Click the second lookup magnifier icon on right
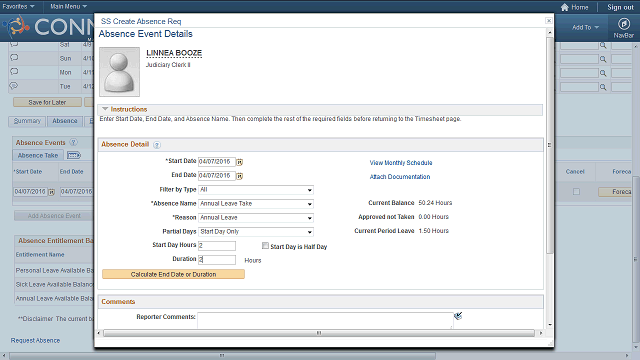 tap(603, 59)
